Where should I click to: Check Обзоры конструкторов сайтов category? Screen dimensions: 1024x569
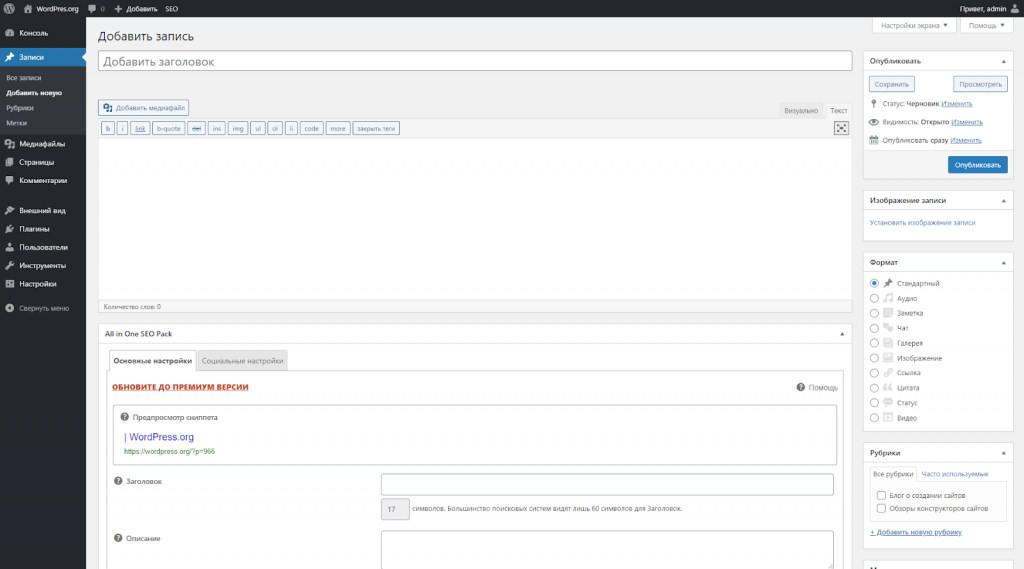tap(880, 508)
